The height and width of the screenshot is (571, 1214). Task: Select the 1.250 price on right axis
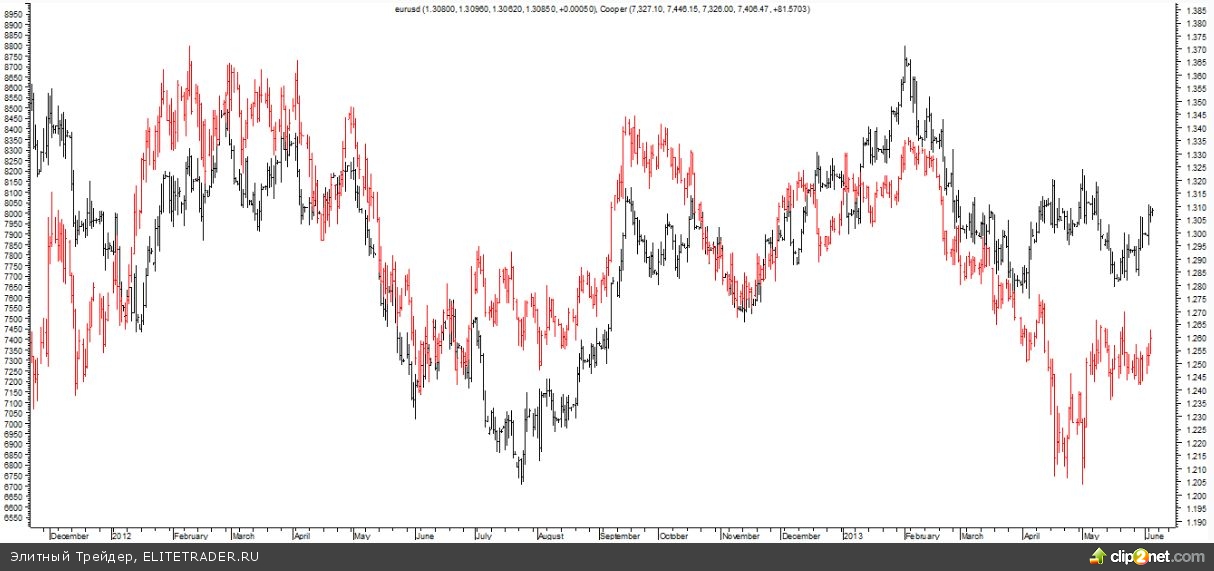pos(1193,364)
